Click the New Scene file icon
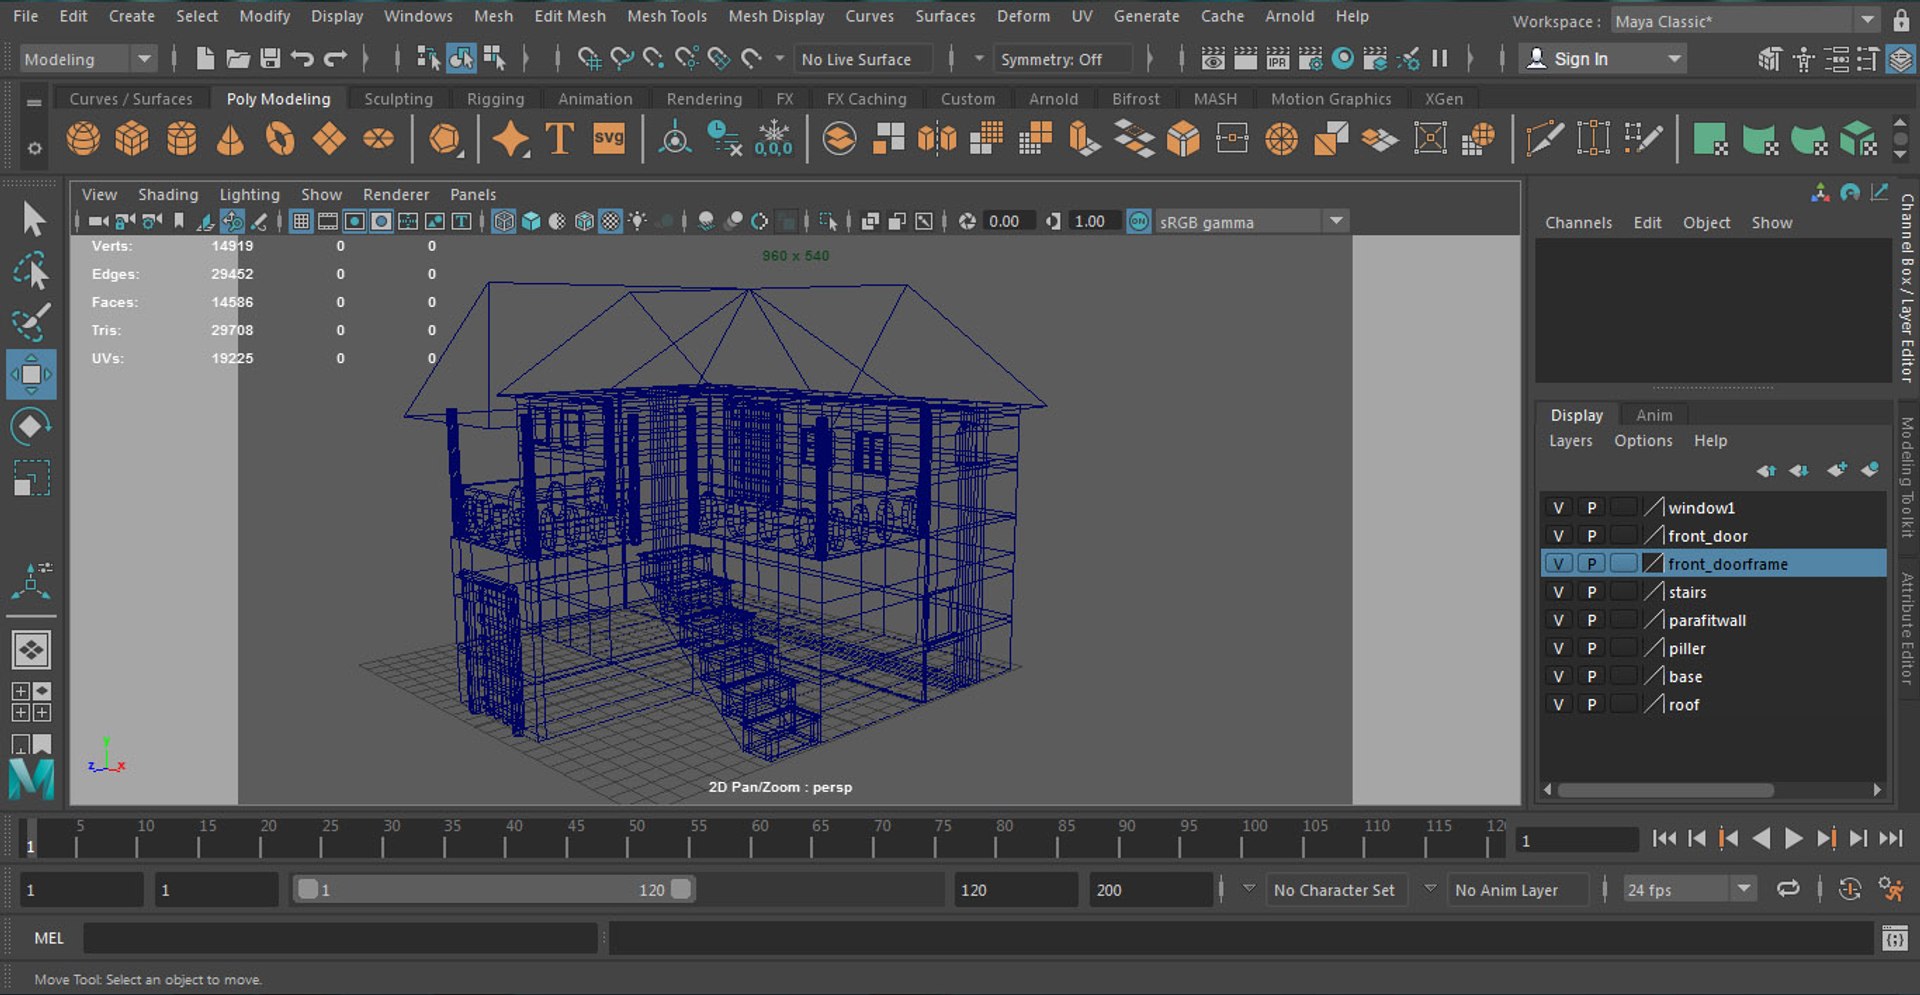This screenshot has height=995, width=1920. click(x=205, y=59)
